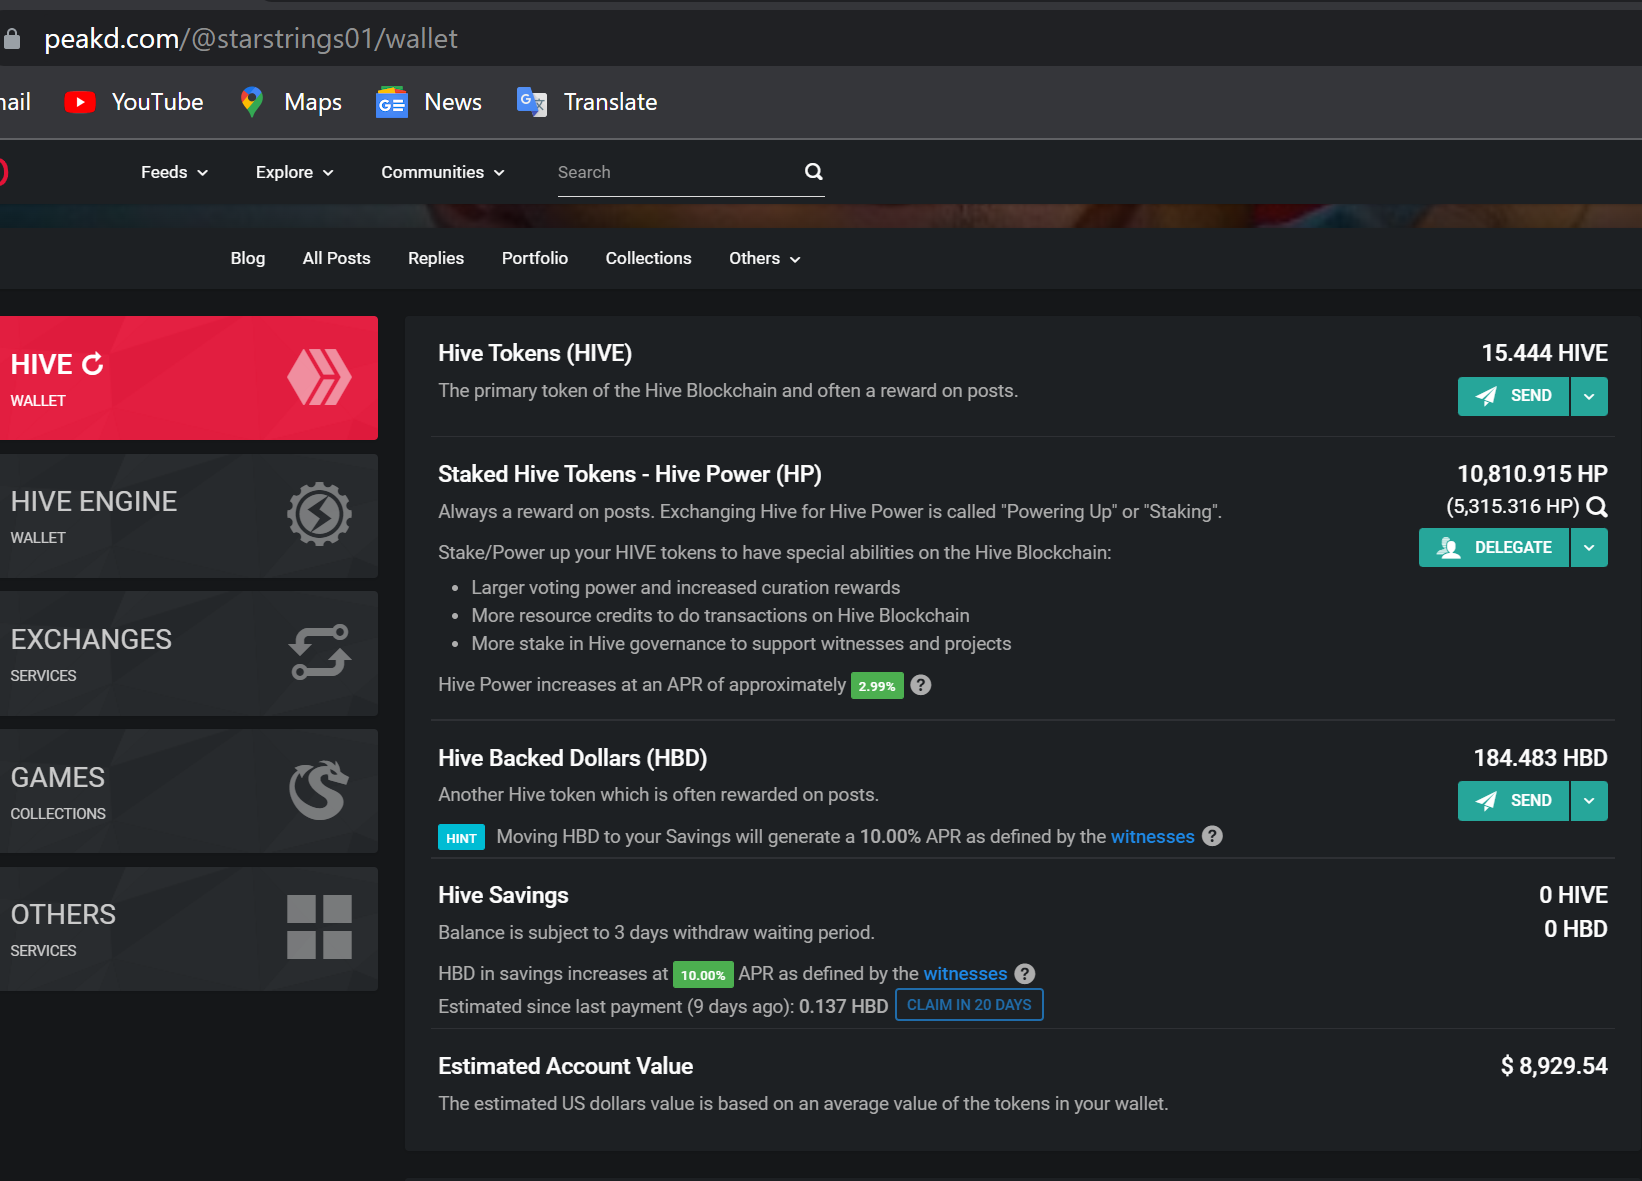1642x1181 pixels.
Task: Click the Games dragon icon
Action: pos(320,790)
